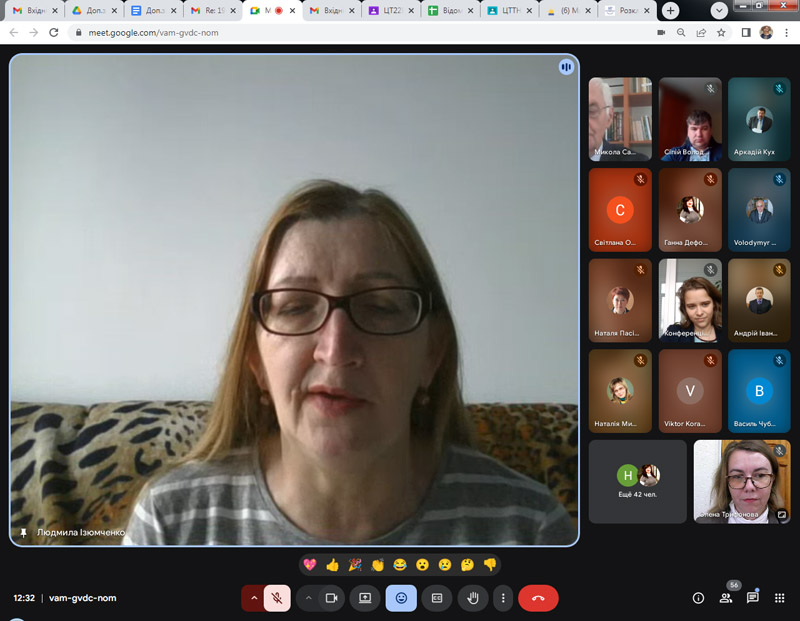Screen dimensions: 800x621
Task: Raise hand using the hand icon
Action: pyautogui.click(x=472, y=598)
